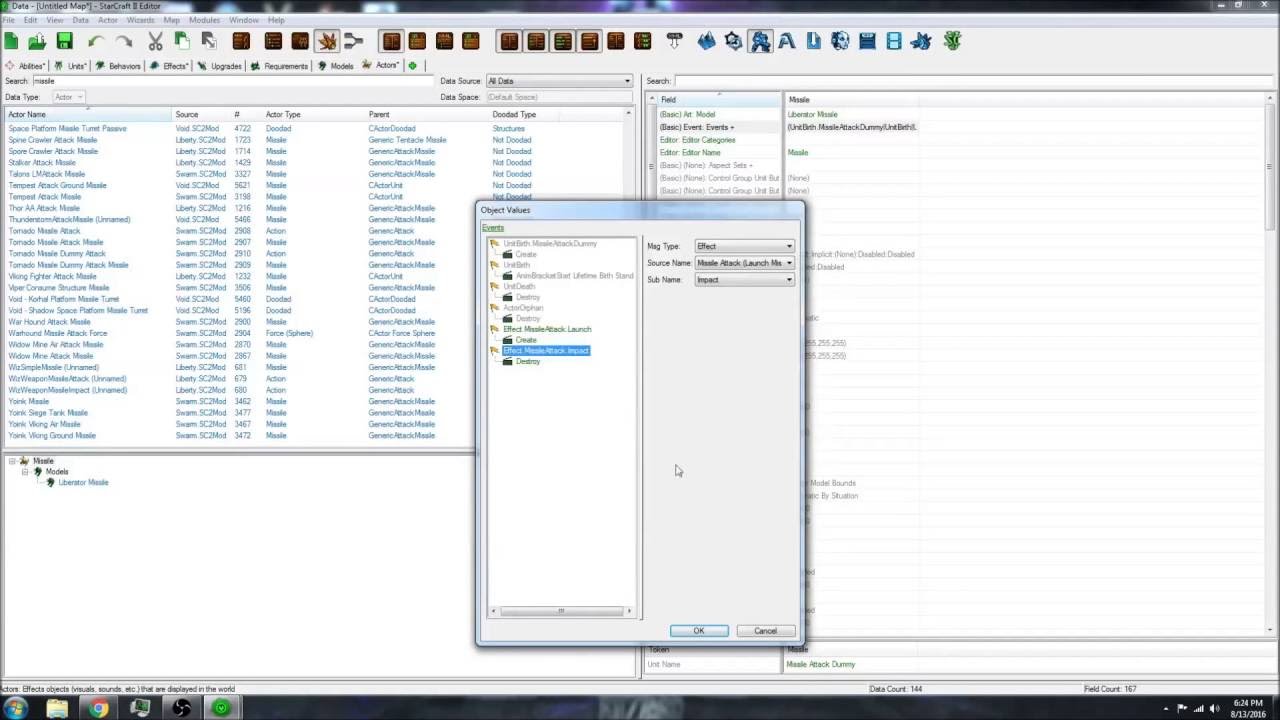Click the highlighted brown leaf view toolbar icon
1280x720 pixels.
(326, 41)
